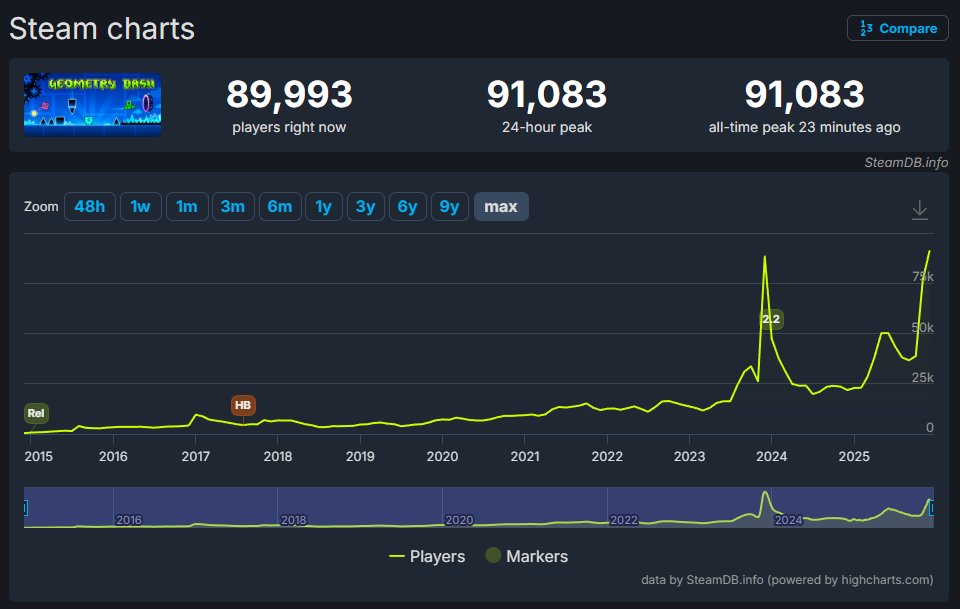Viewport: 960px width, 609px height.
Task: Select the 9y zoom range
Action: point(449,206)
